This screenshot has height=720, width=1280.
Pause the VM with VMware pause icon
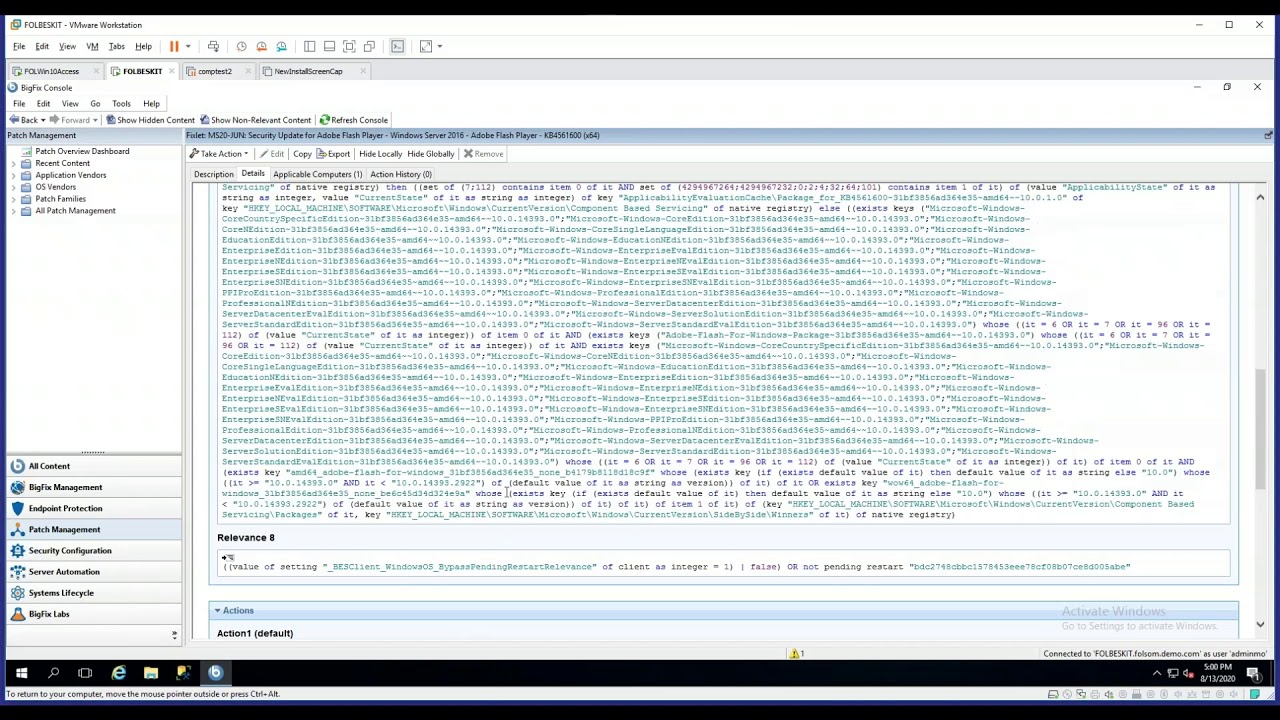point(173,46)
